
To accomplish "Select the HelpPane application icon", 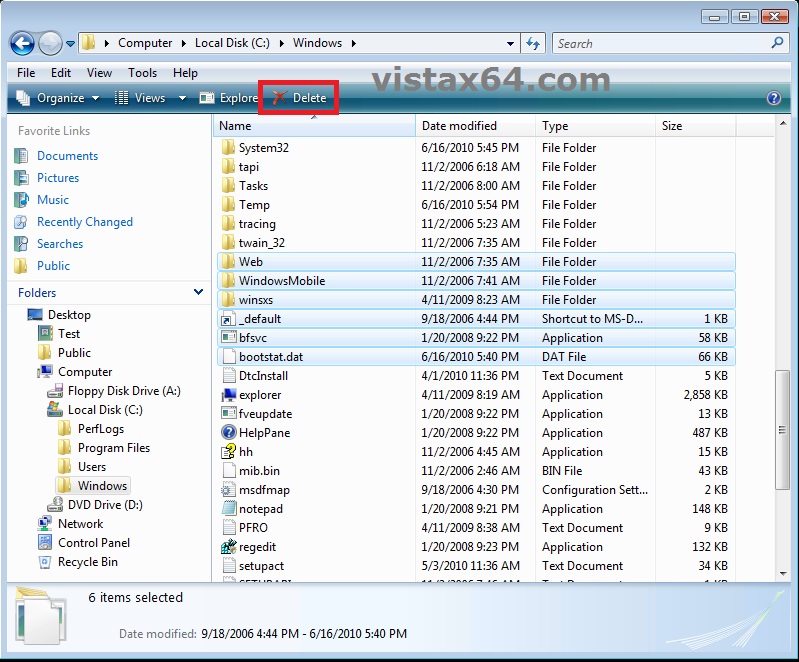I will 228,433.
